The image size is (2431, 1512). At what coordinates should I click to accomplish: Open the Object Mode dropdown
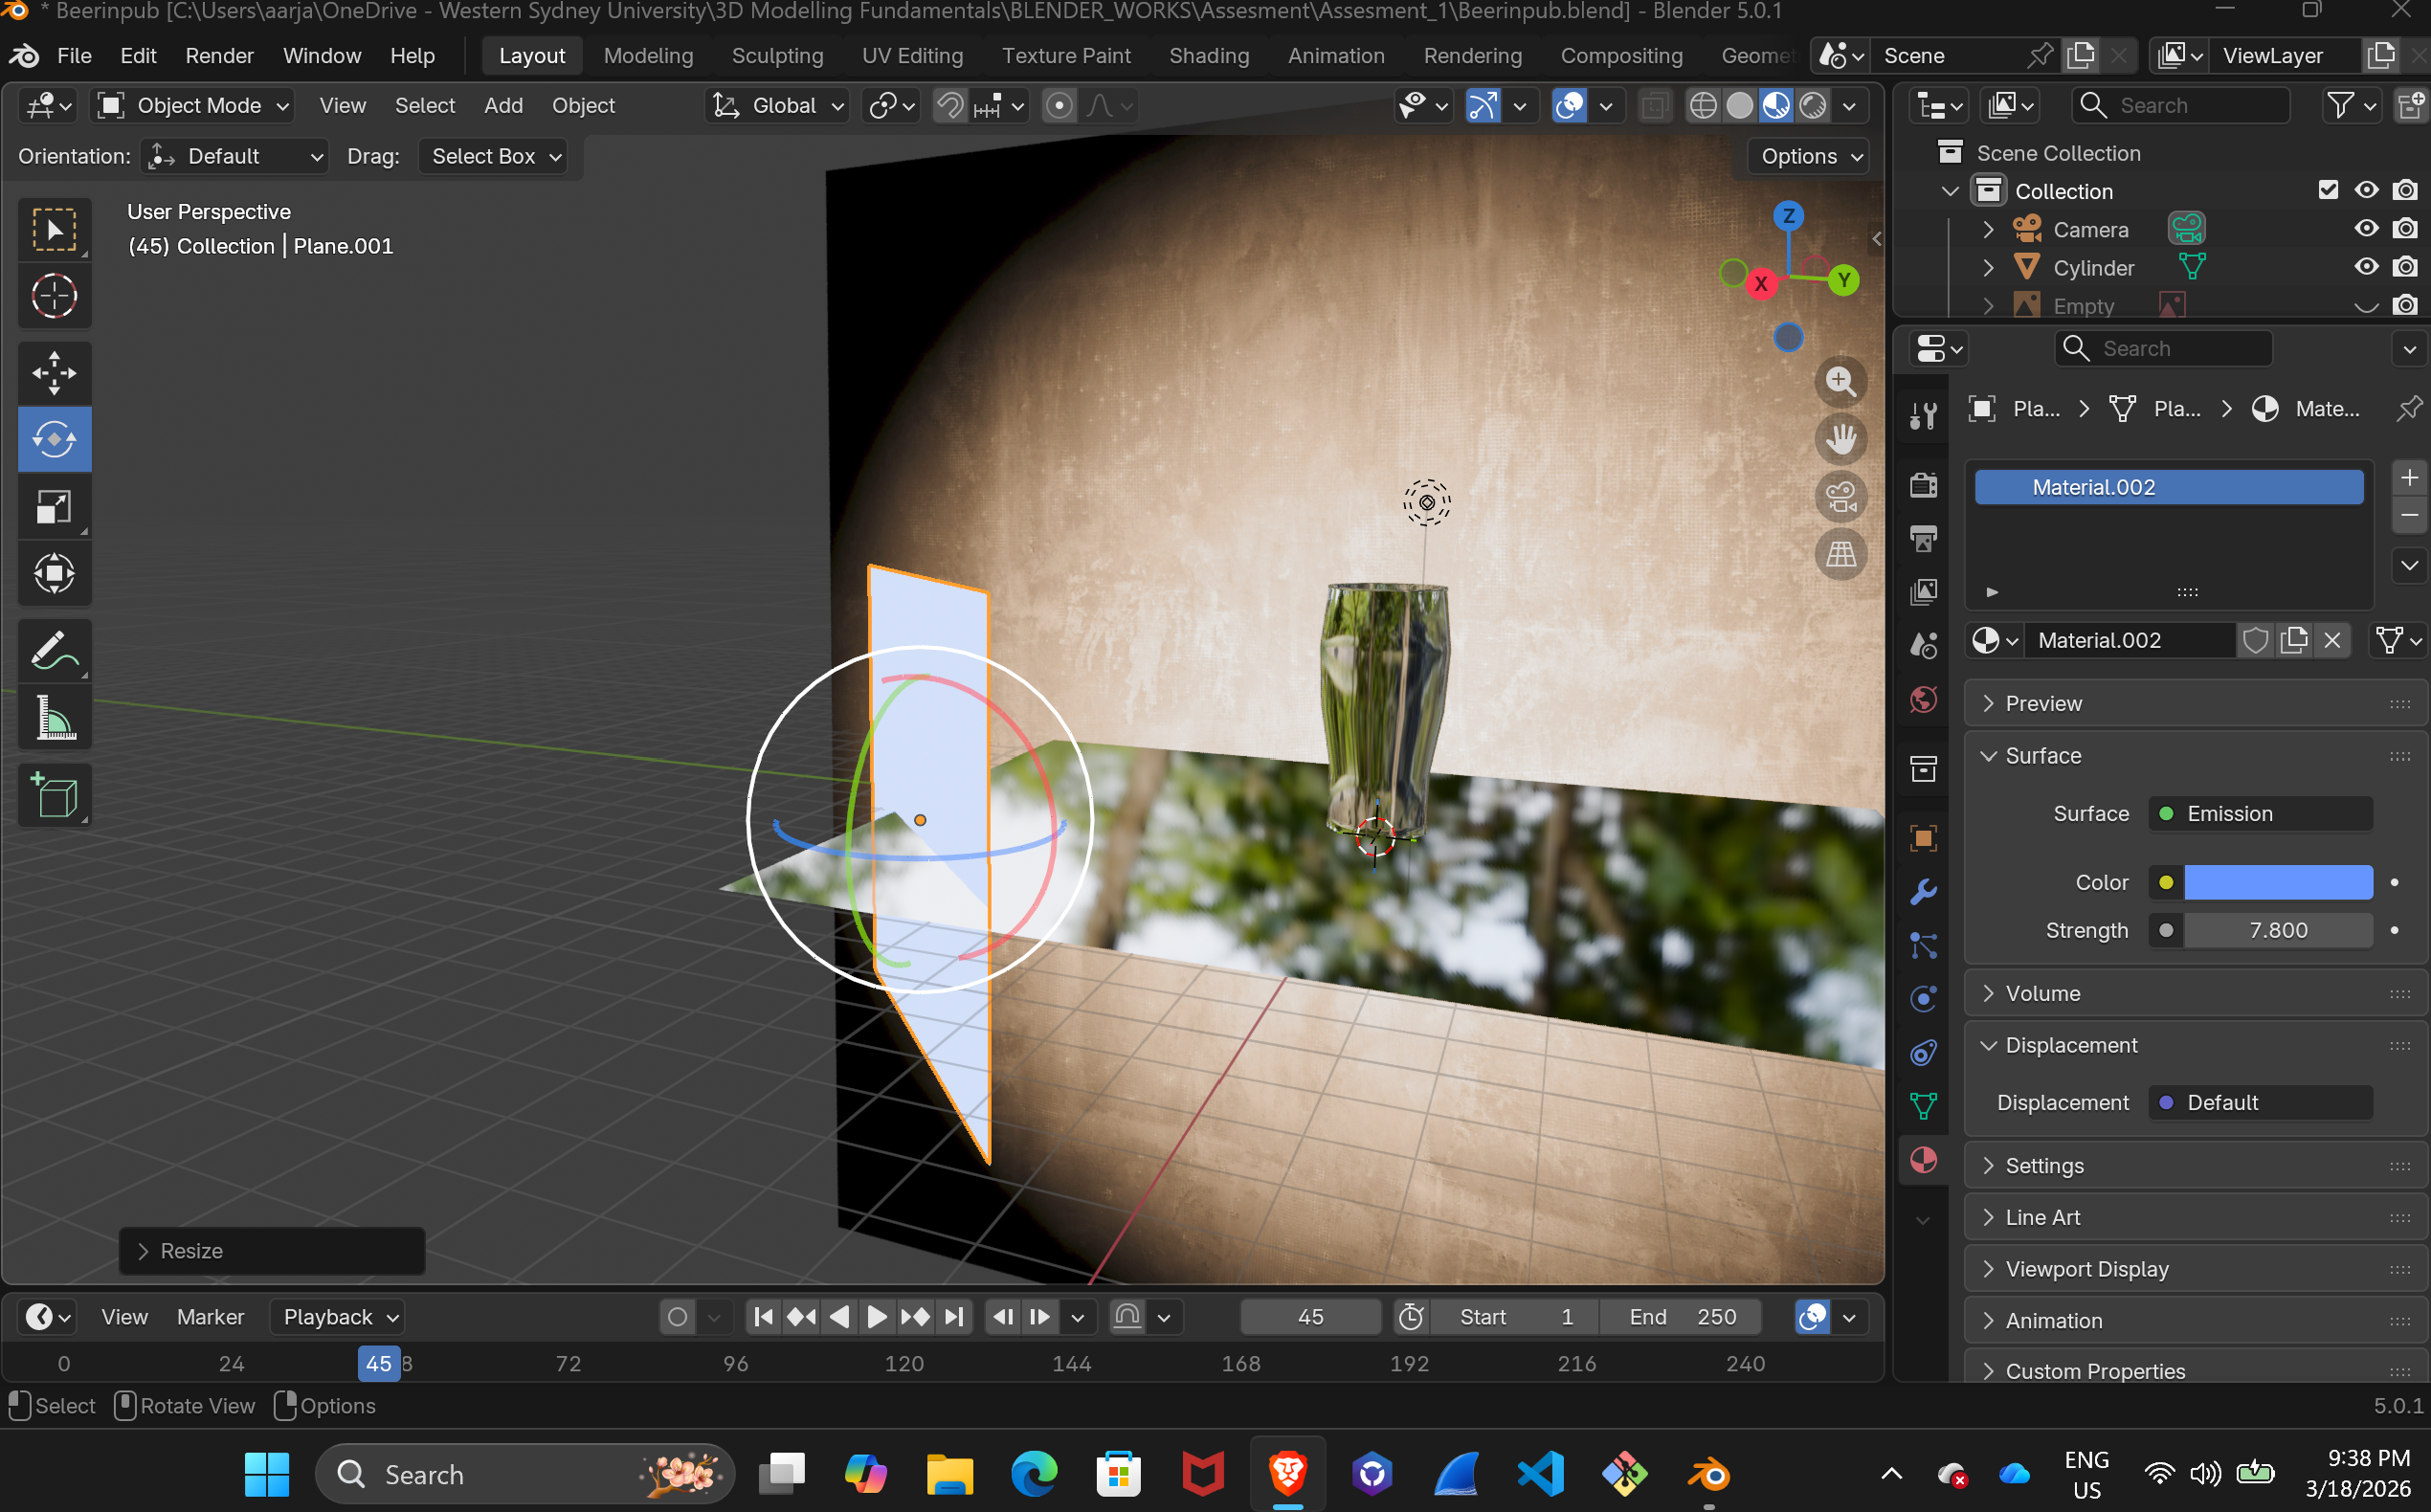click(x=193, y=106)
